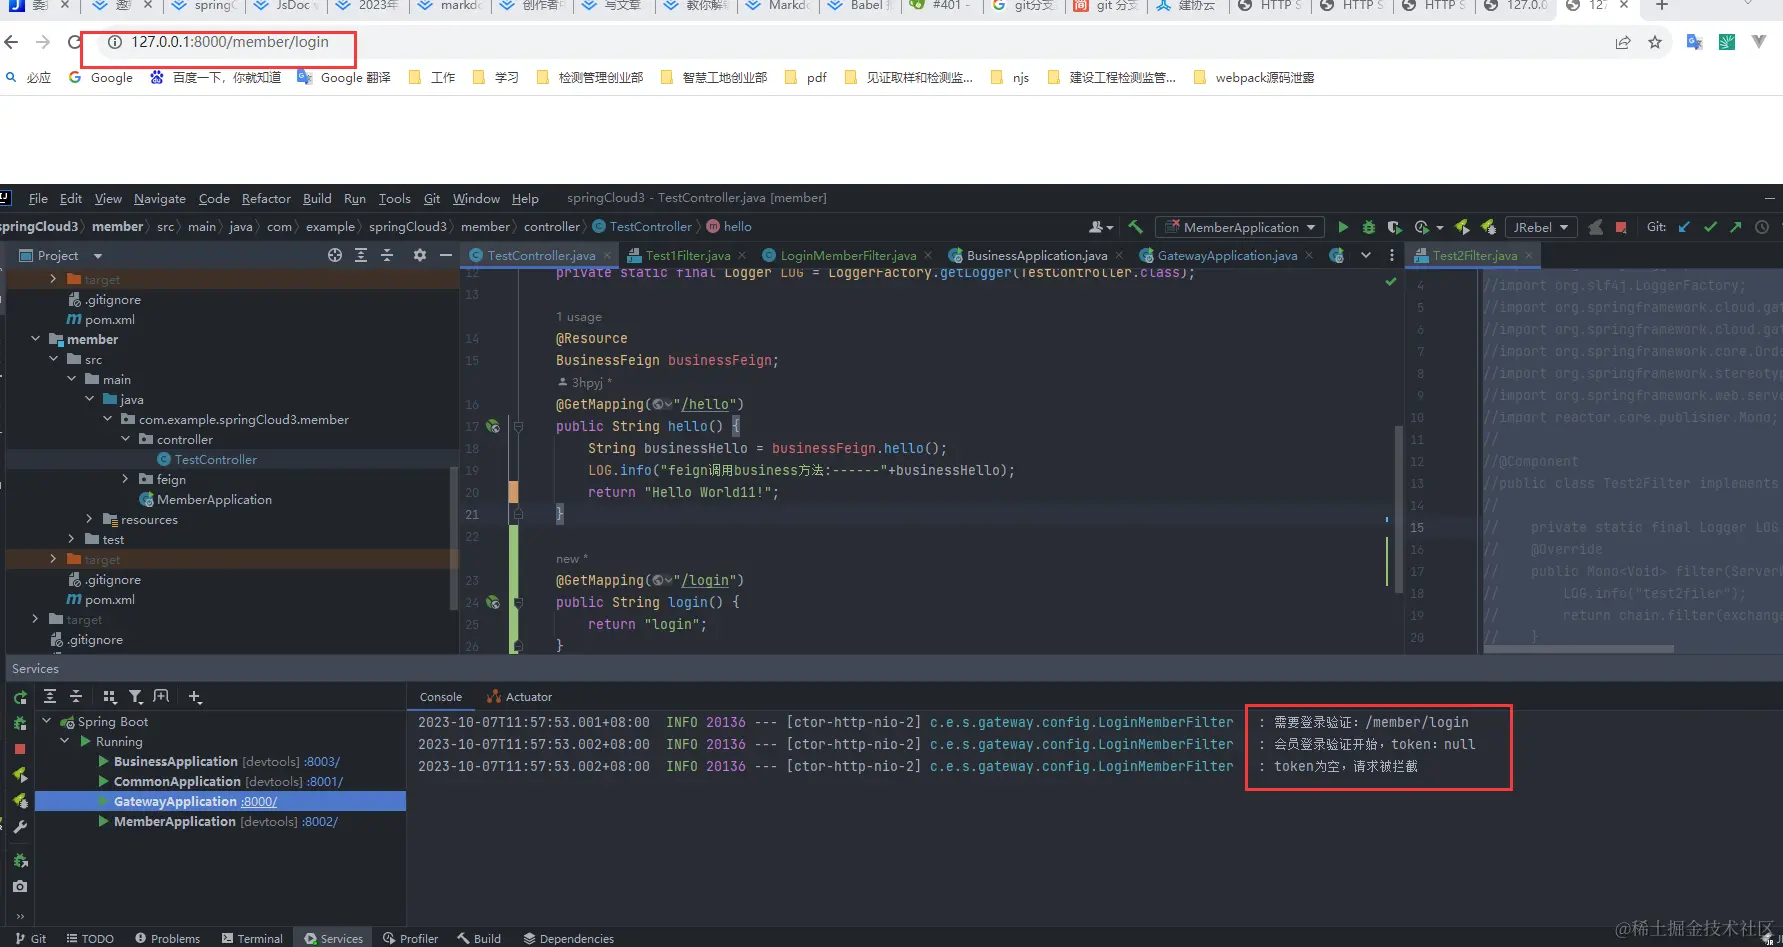
Task: Open the Actuator tab
Action: tap(519, 697)
